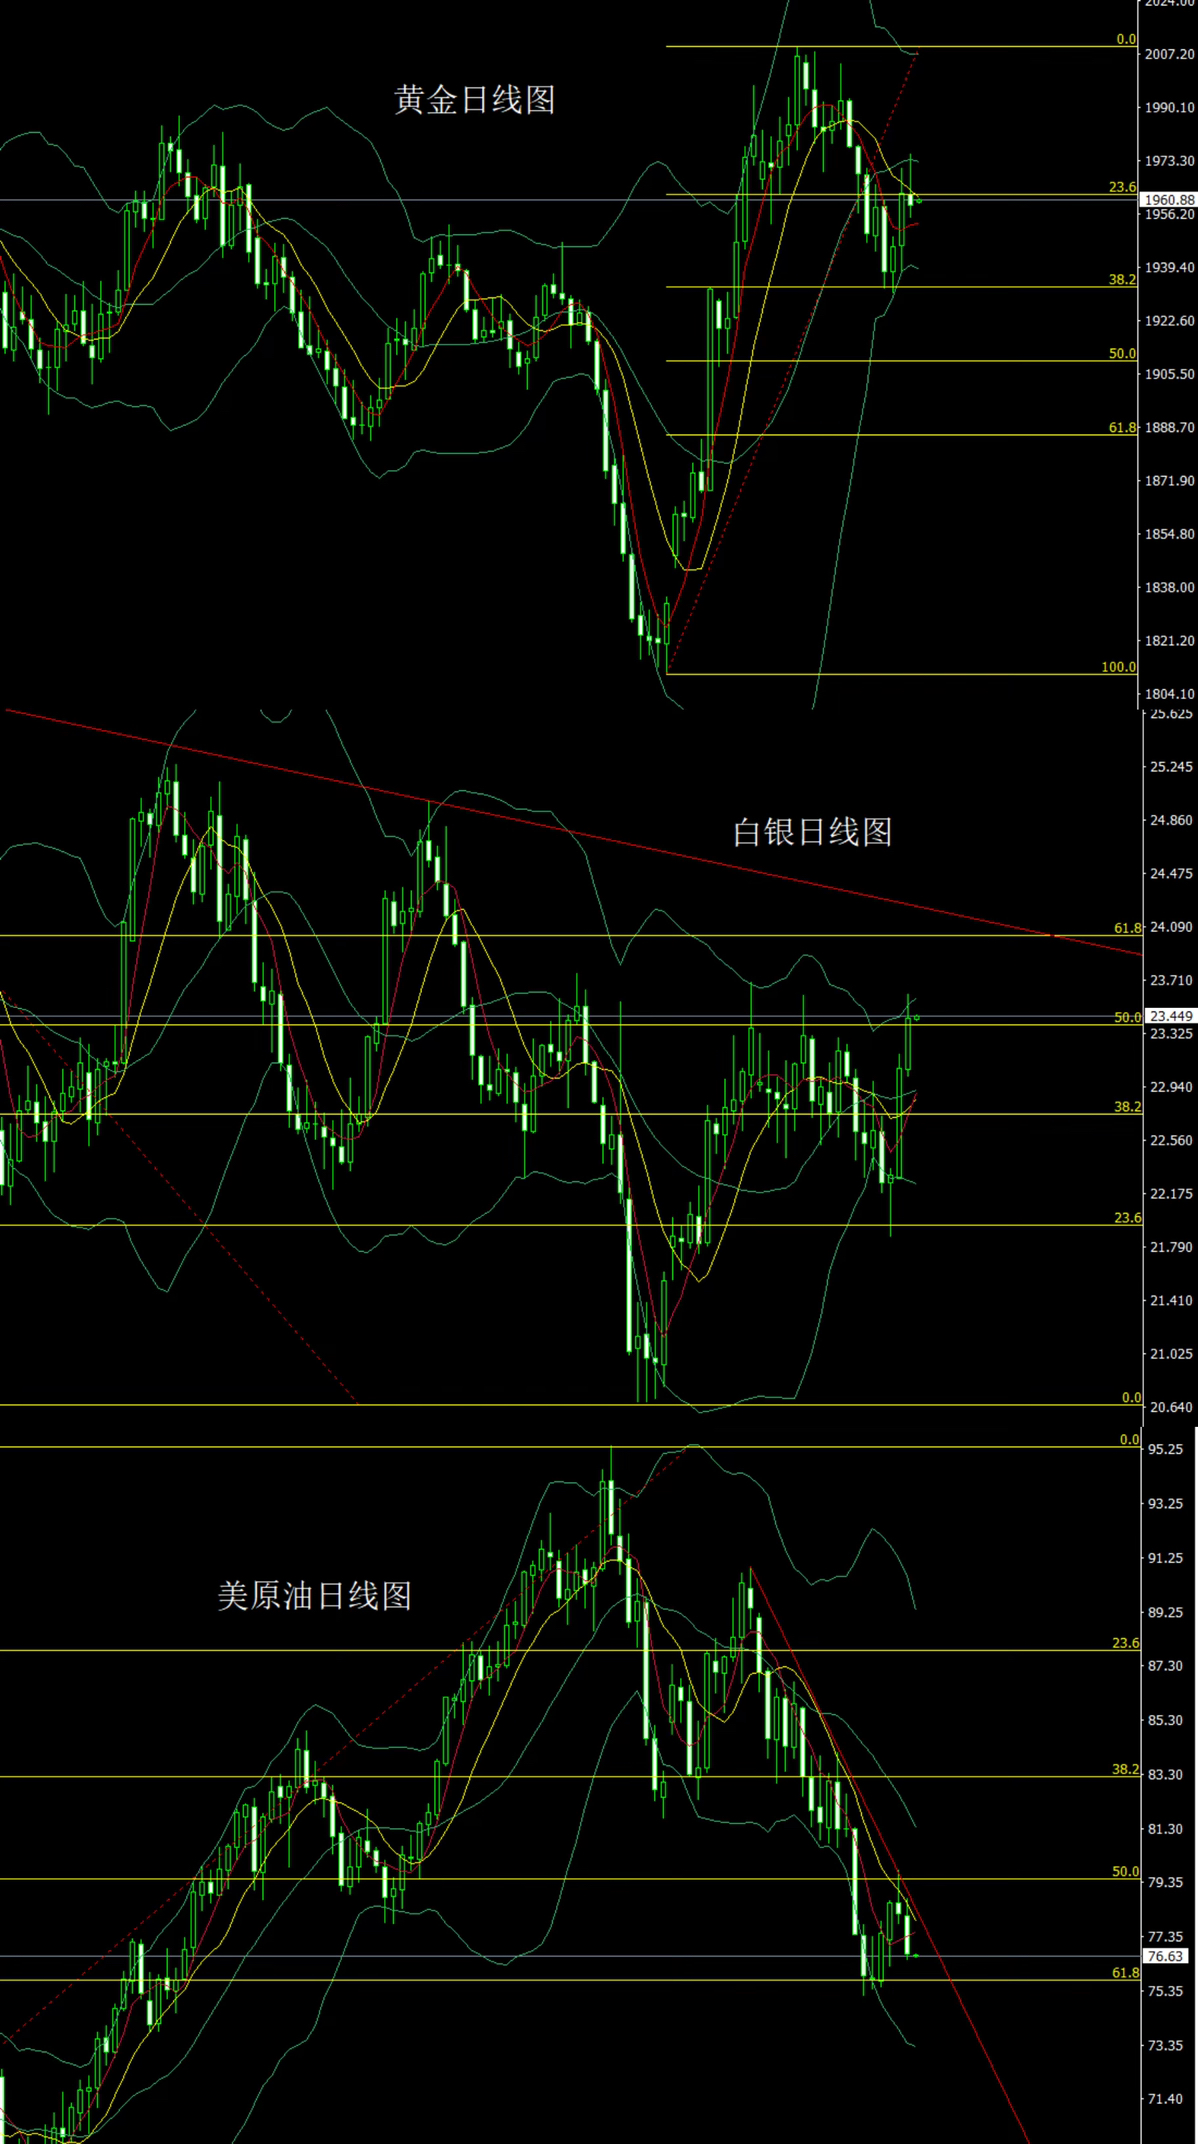This screenshot has width=1198, height=2144.
Task: Click the oil chart 61.8 Fibonacci label
Action: click(x=1125, y=1973)
